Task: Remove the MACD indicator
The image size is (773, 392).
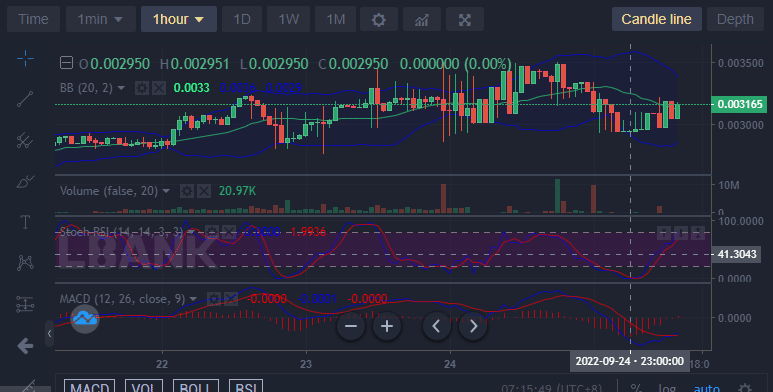Action: tap(231, 299)
